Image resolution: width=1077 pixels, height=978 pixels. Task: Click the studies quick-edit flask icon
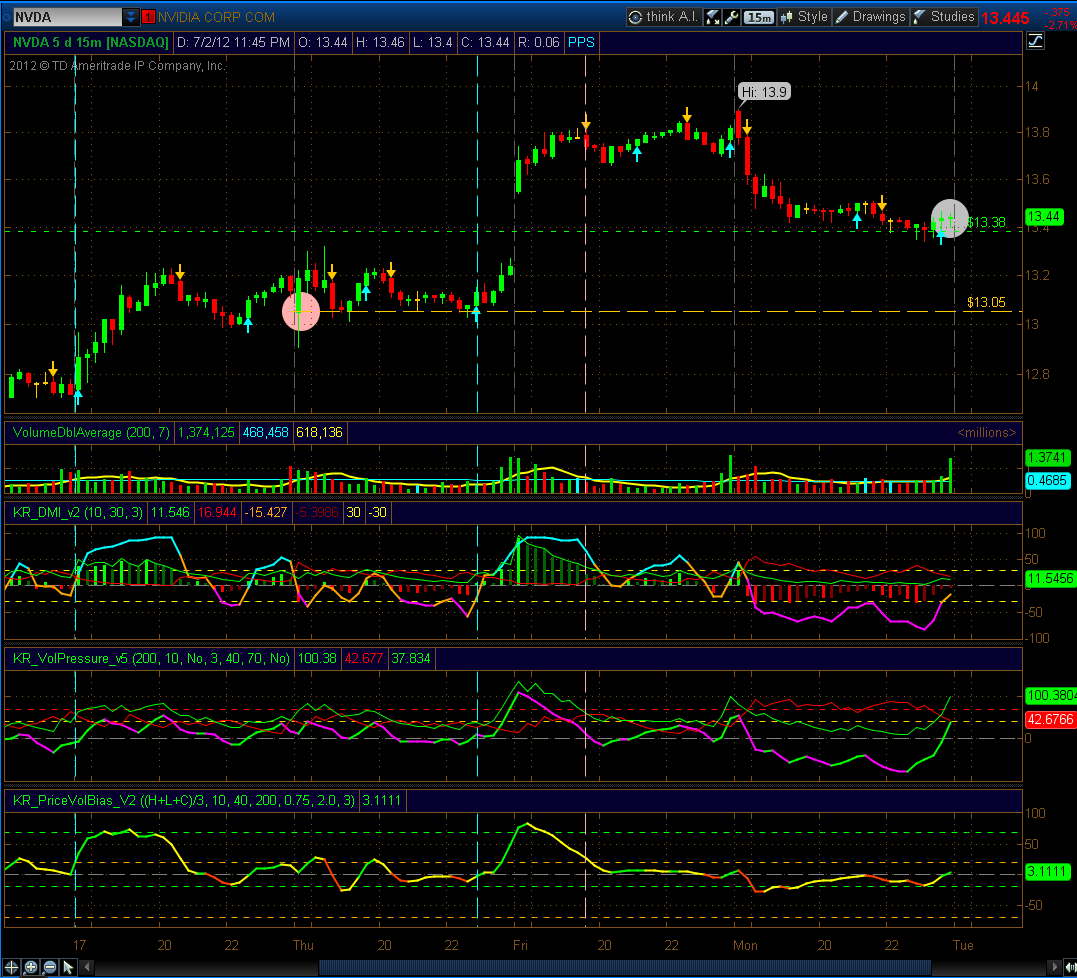pos(712,17)
